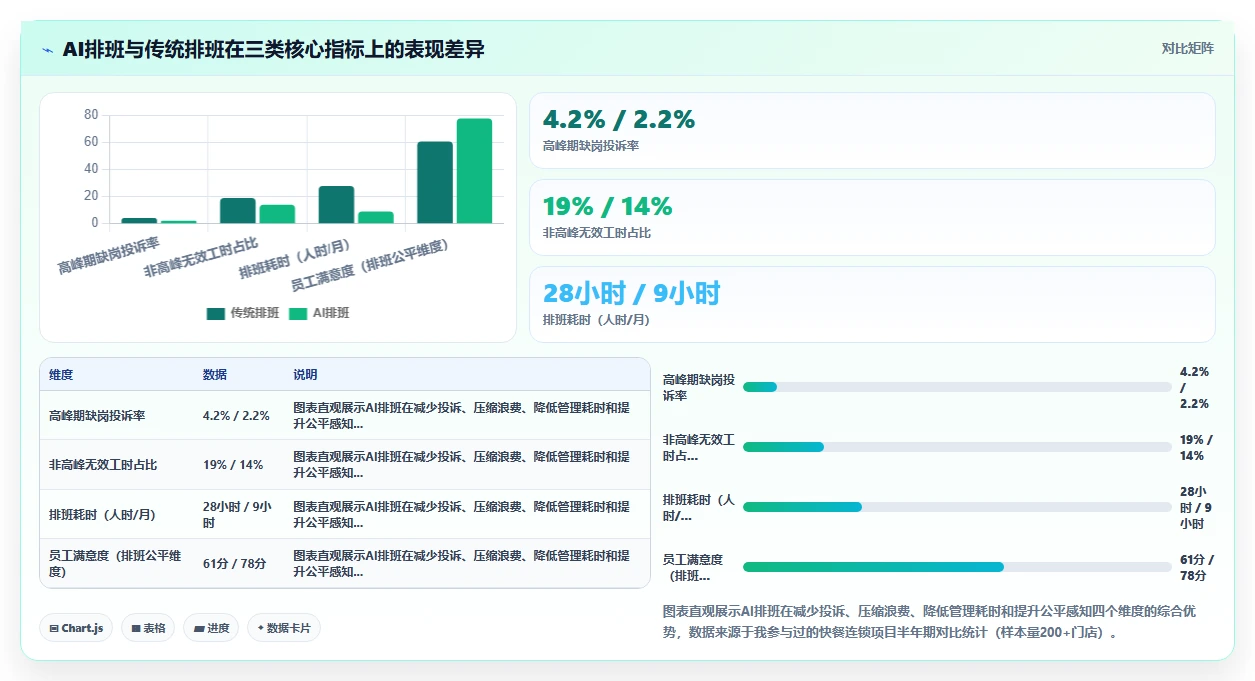Viewport: 1255px width, 681px height.
Task: Click the 维度 column header
Action: click(61, 375)
